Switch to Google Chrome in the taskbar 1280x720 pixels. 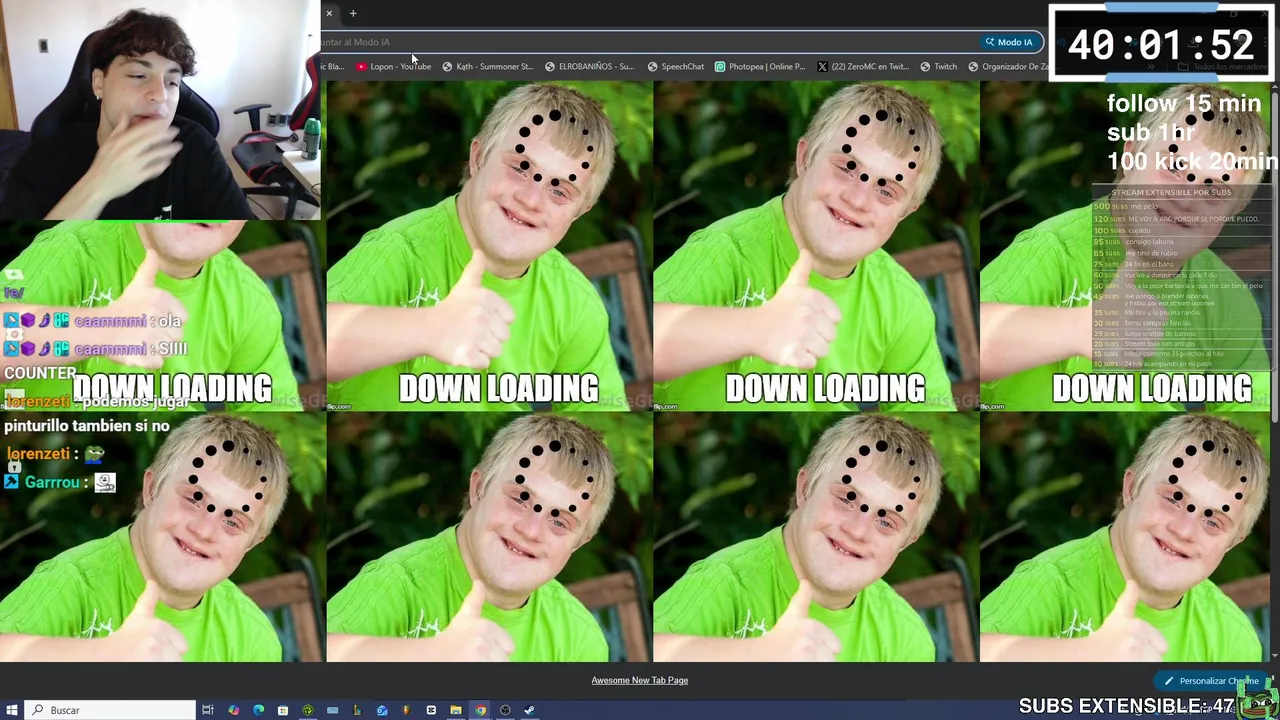click(x=480, y=710)
